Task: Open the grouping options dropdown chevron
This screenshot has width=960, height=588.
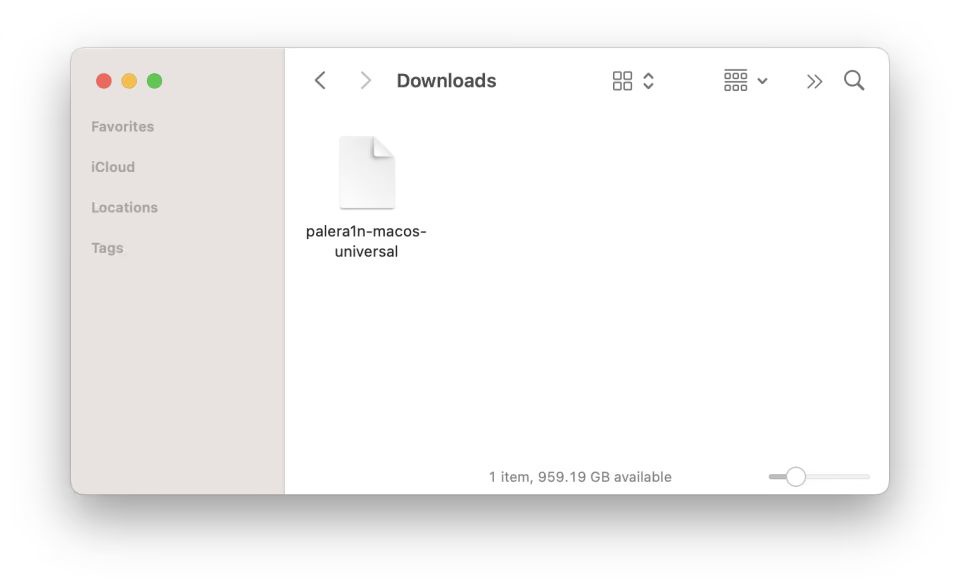Action: tap(762, 81)
